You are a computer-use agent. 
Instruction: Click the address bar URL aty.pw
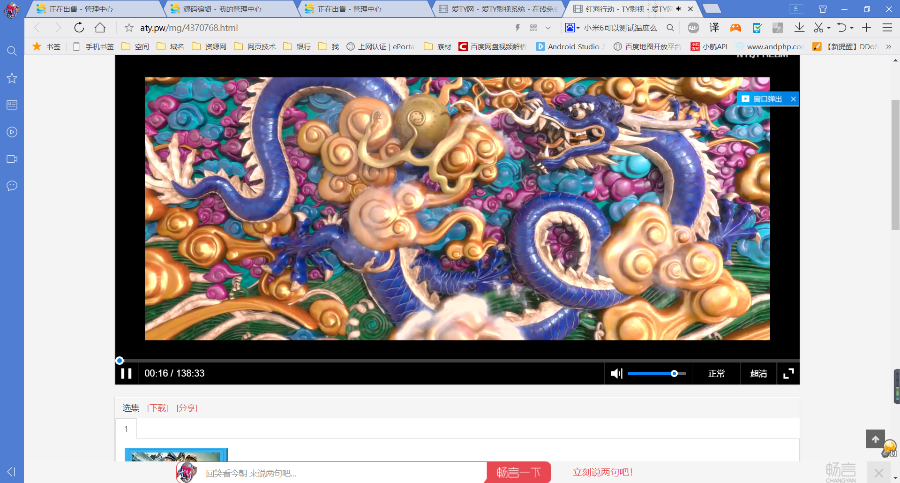pyautogui.click(x=189, y=28)
